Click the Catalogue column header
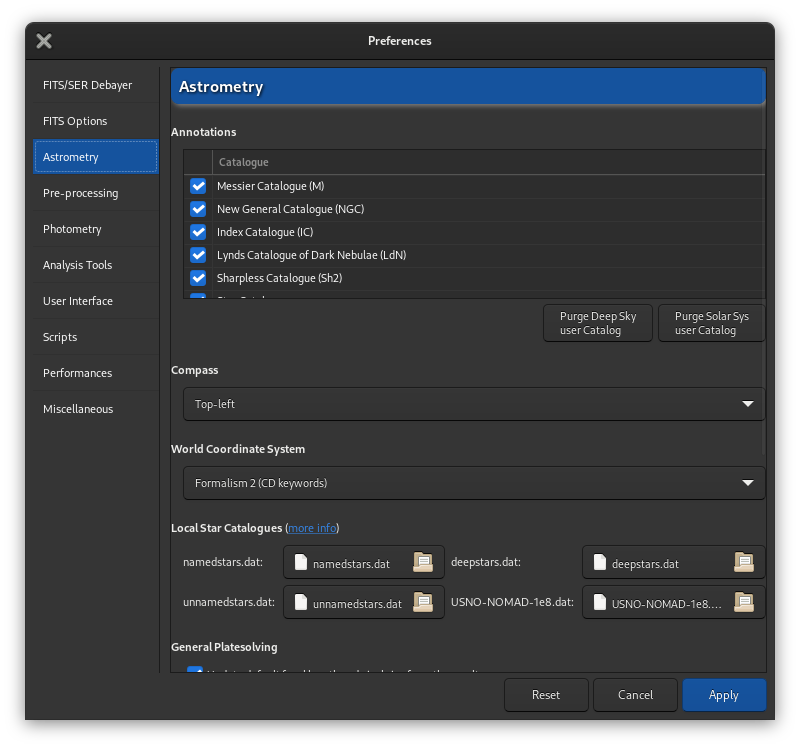The height and width of the screenshot is (748, 800). [x=244, y=162]
